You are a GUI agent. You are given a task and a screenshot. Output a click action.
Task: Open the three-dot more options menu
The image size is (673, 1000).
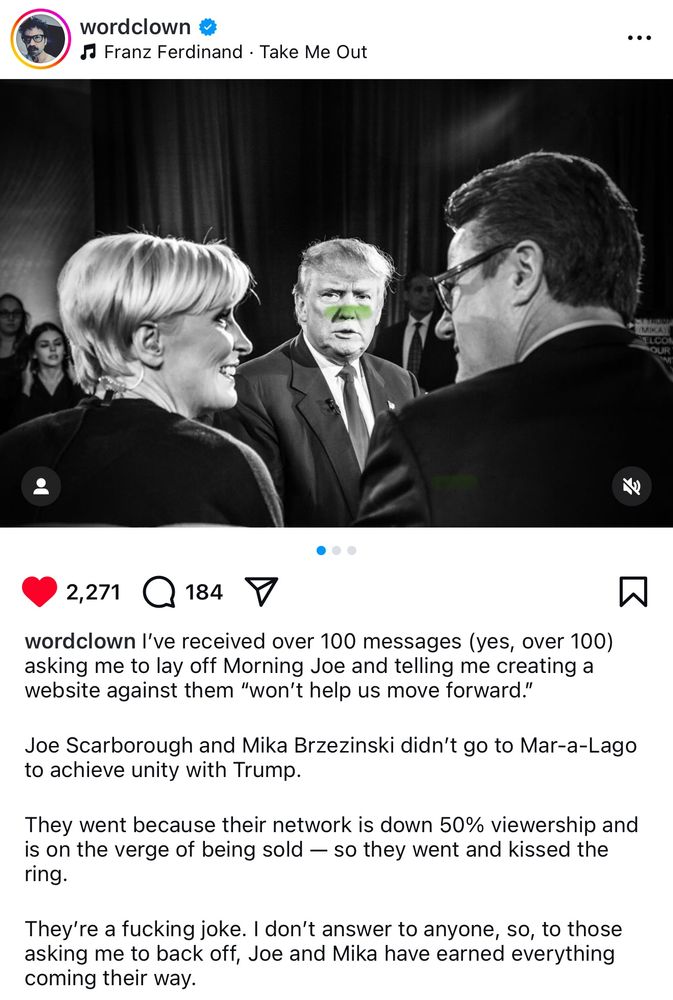(x=639, y=38)
